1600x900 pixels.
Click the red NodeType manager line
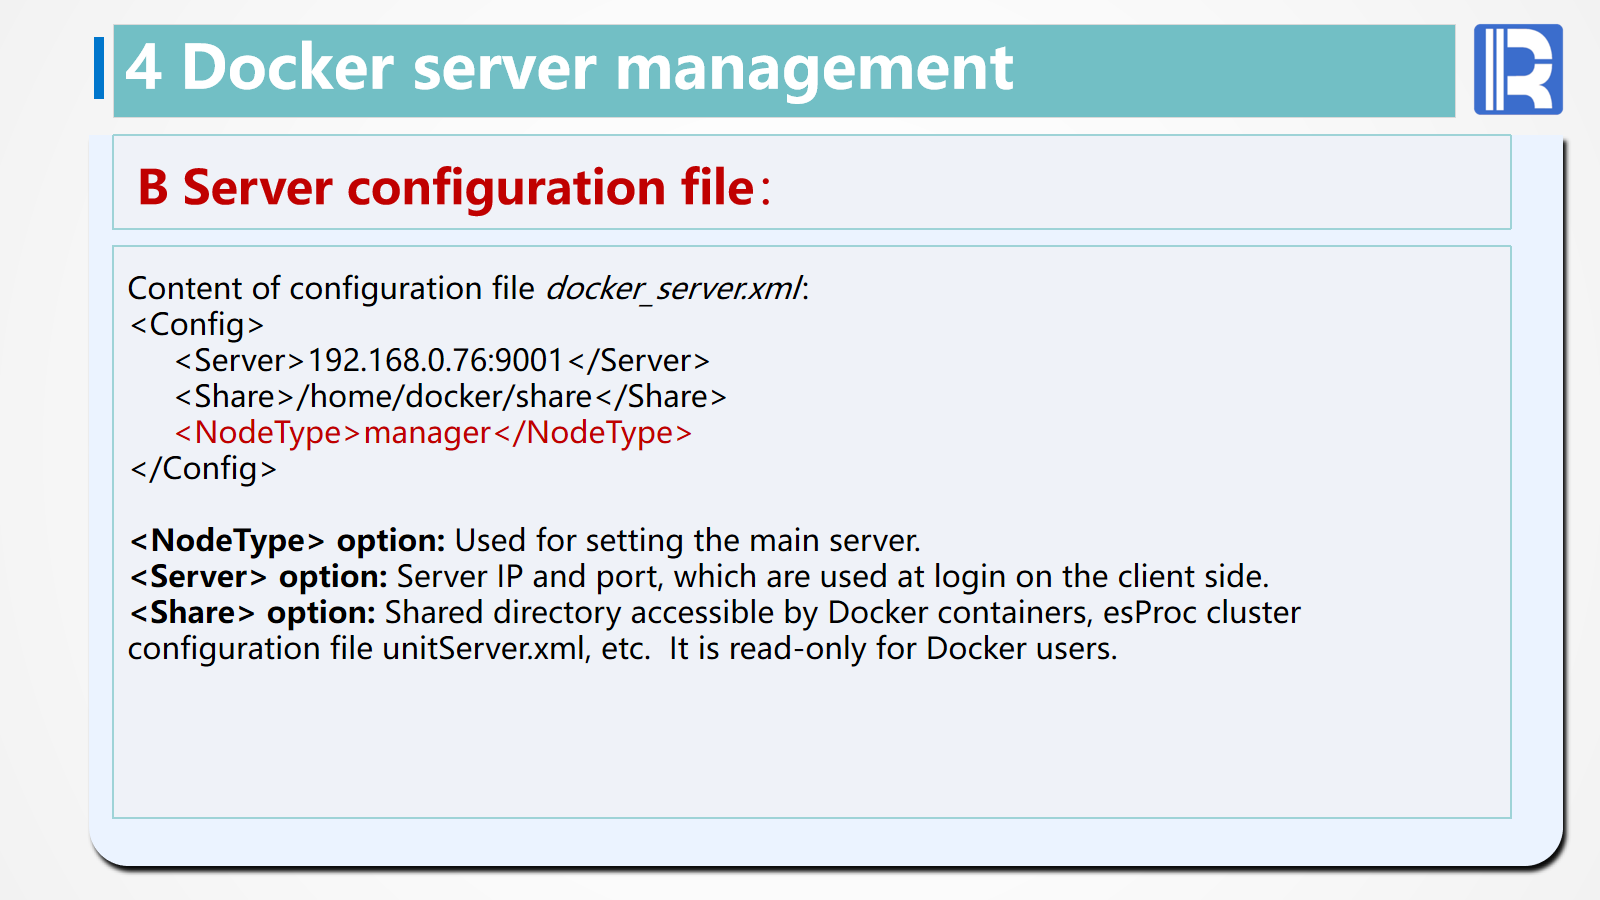[433, 433]
